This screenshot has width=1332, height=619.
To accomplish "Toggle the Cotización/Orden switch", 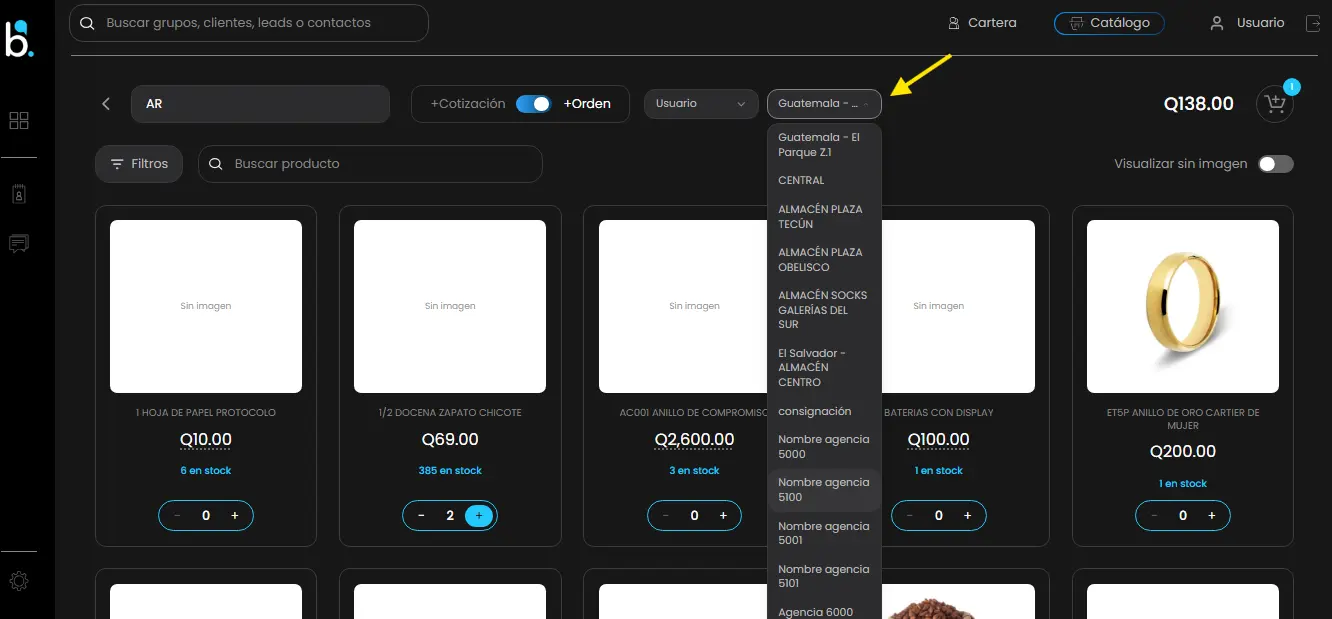I will 534,104.
